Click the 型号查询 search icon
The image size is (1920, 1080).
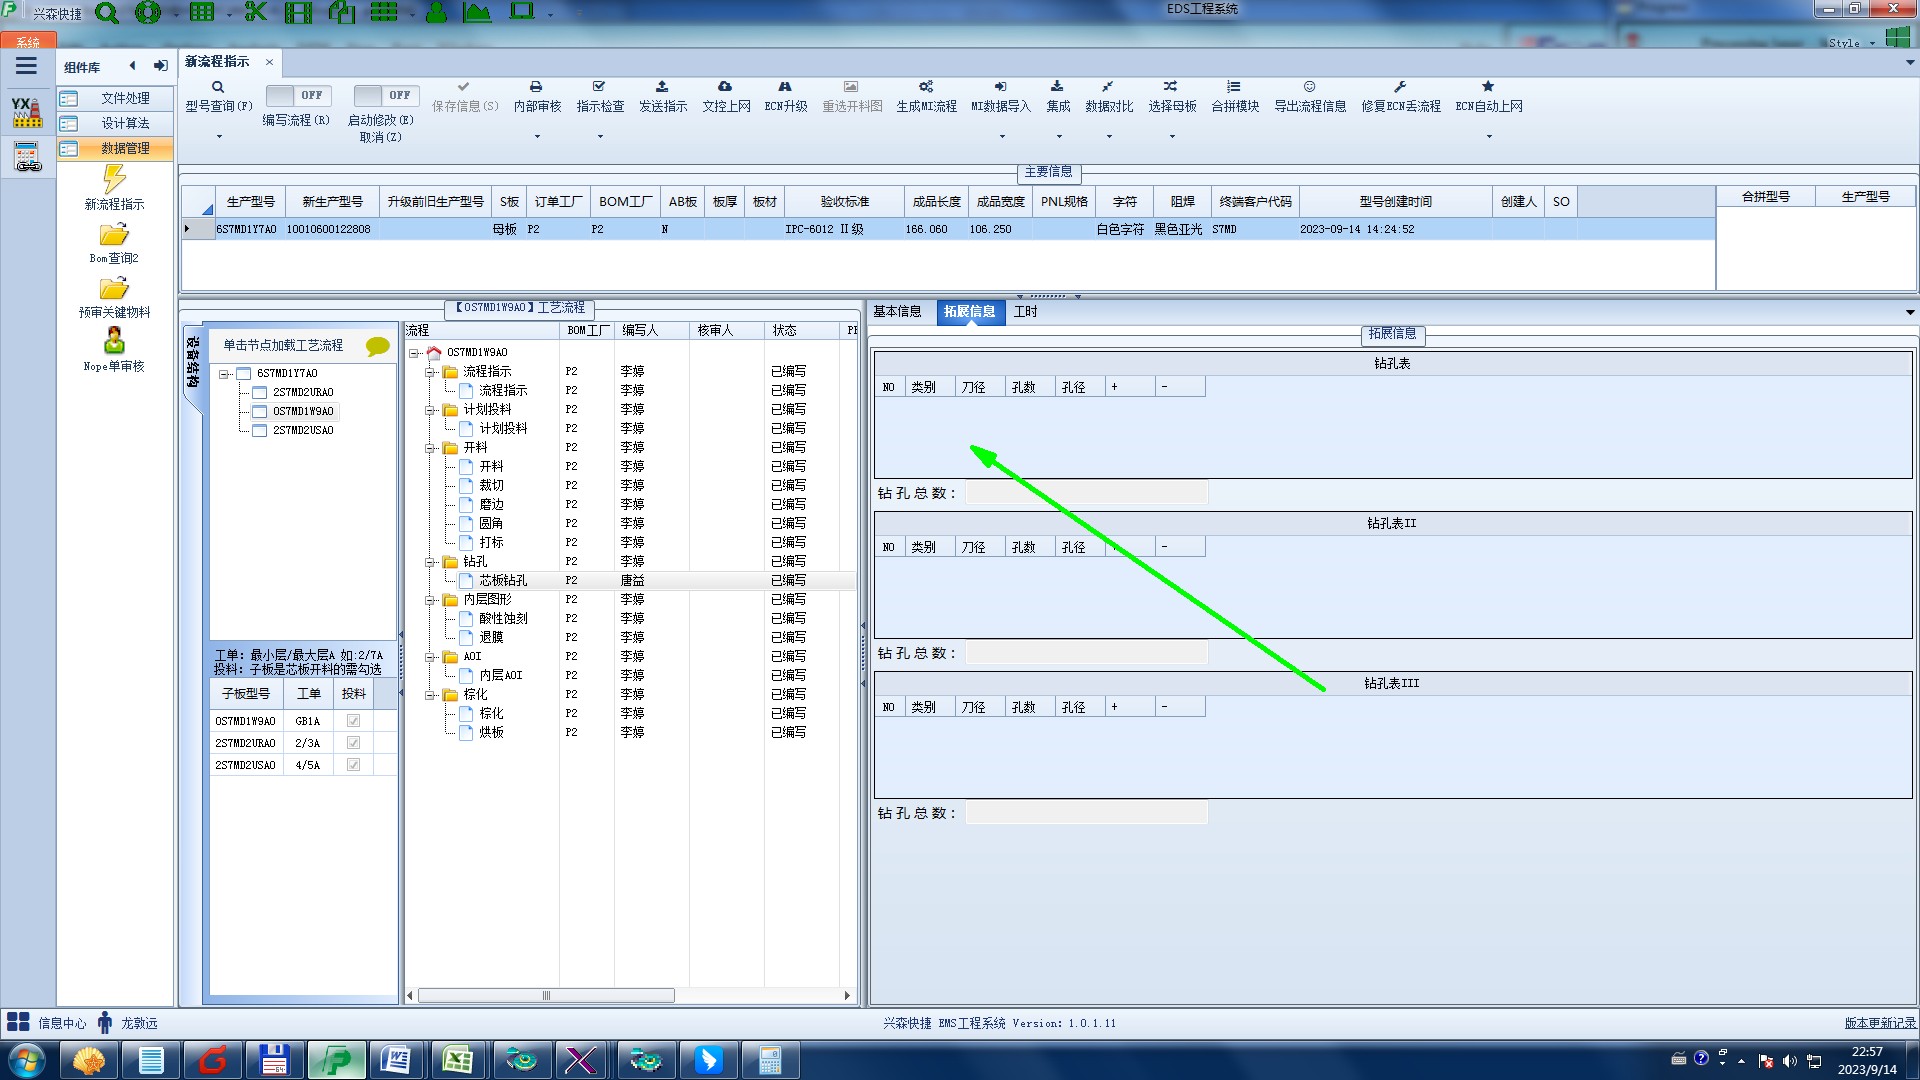[217, 87]
